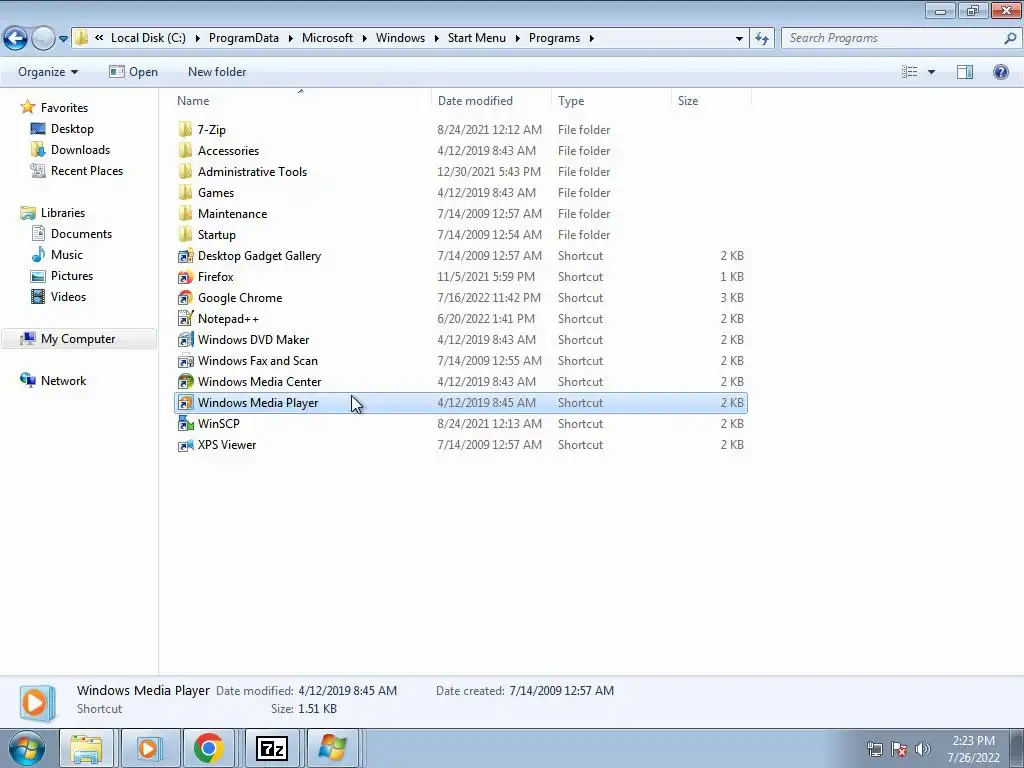Screen dimensions: 1024x768
Task: Select Music library in navigation pane
Action: point(67,255)
